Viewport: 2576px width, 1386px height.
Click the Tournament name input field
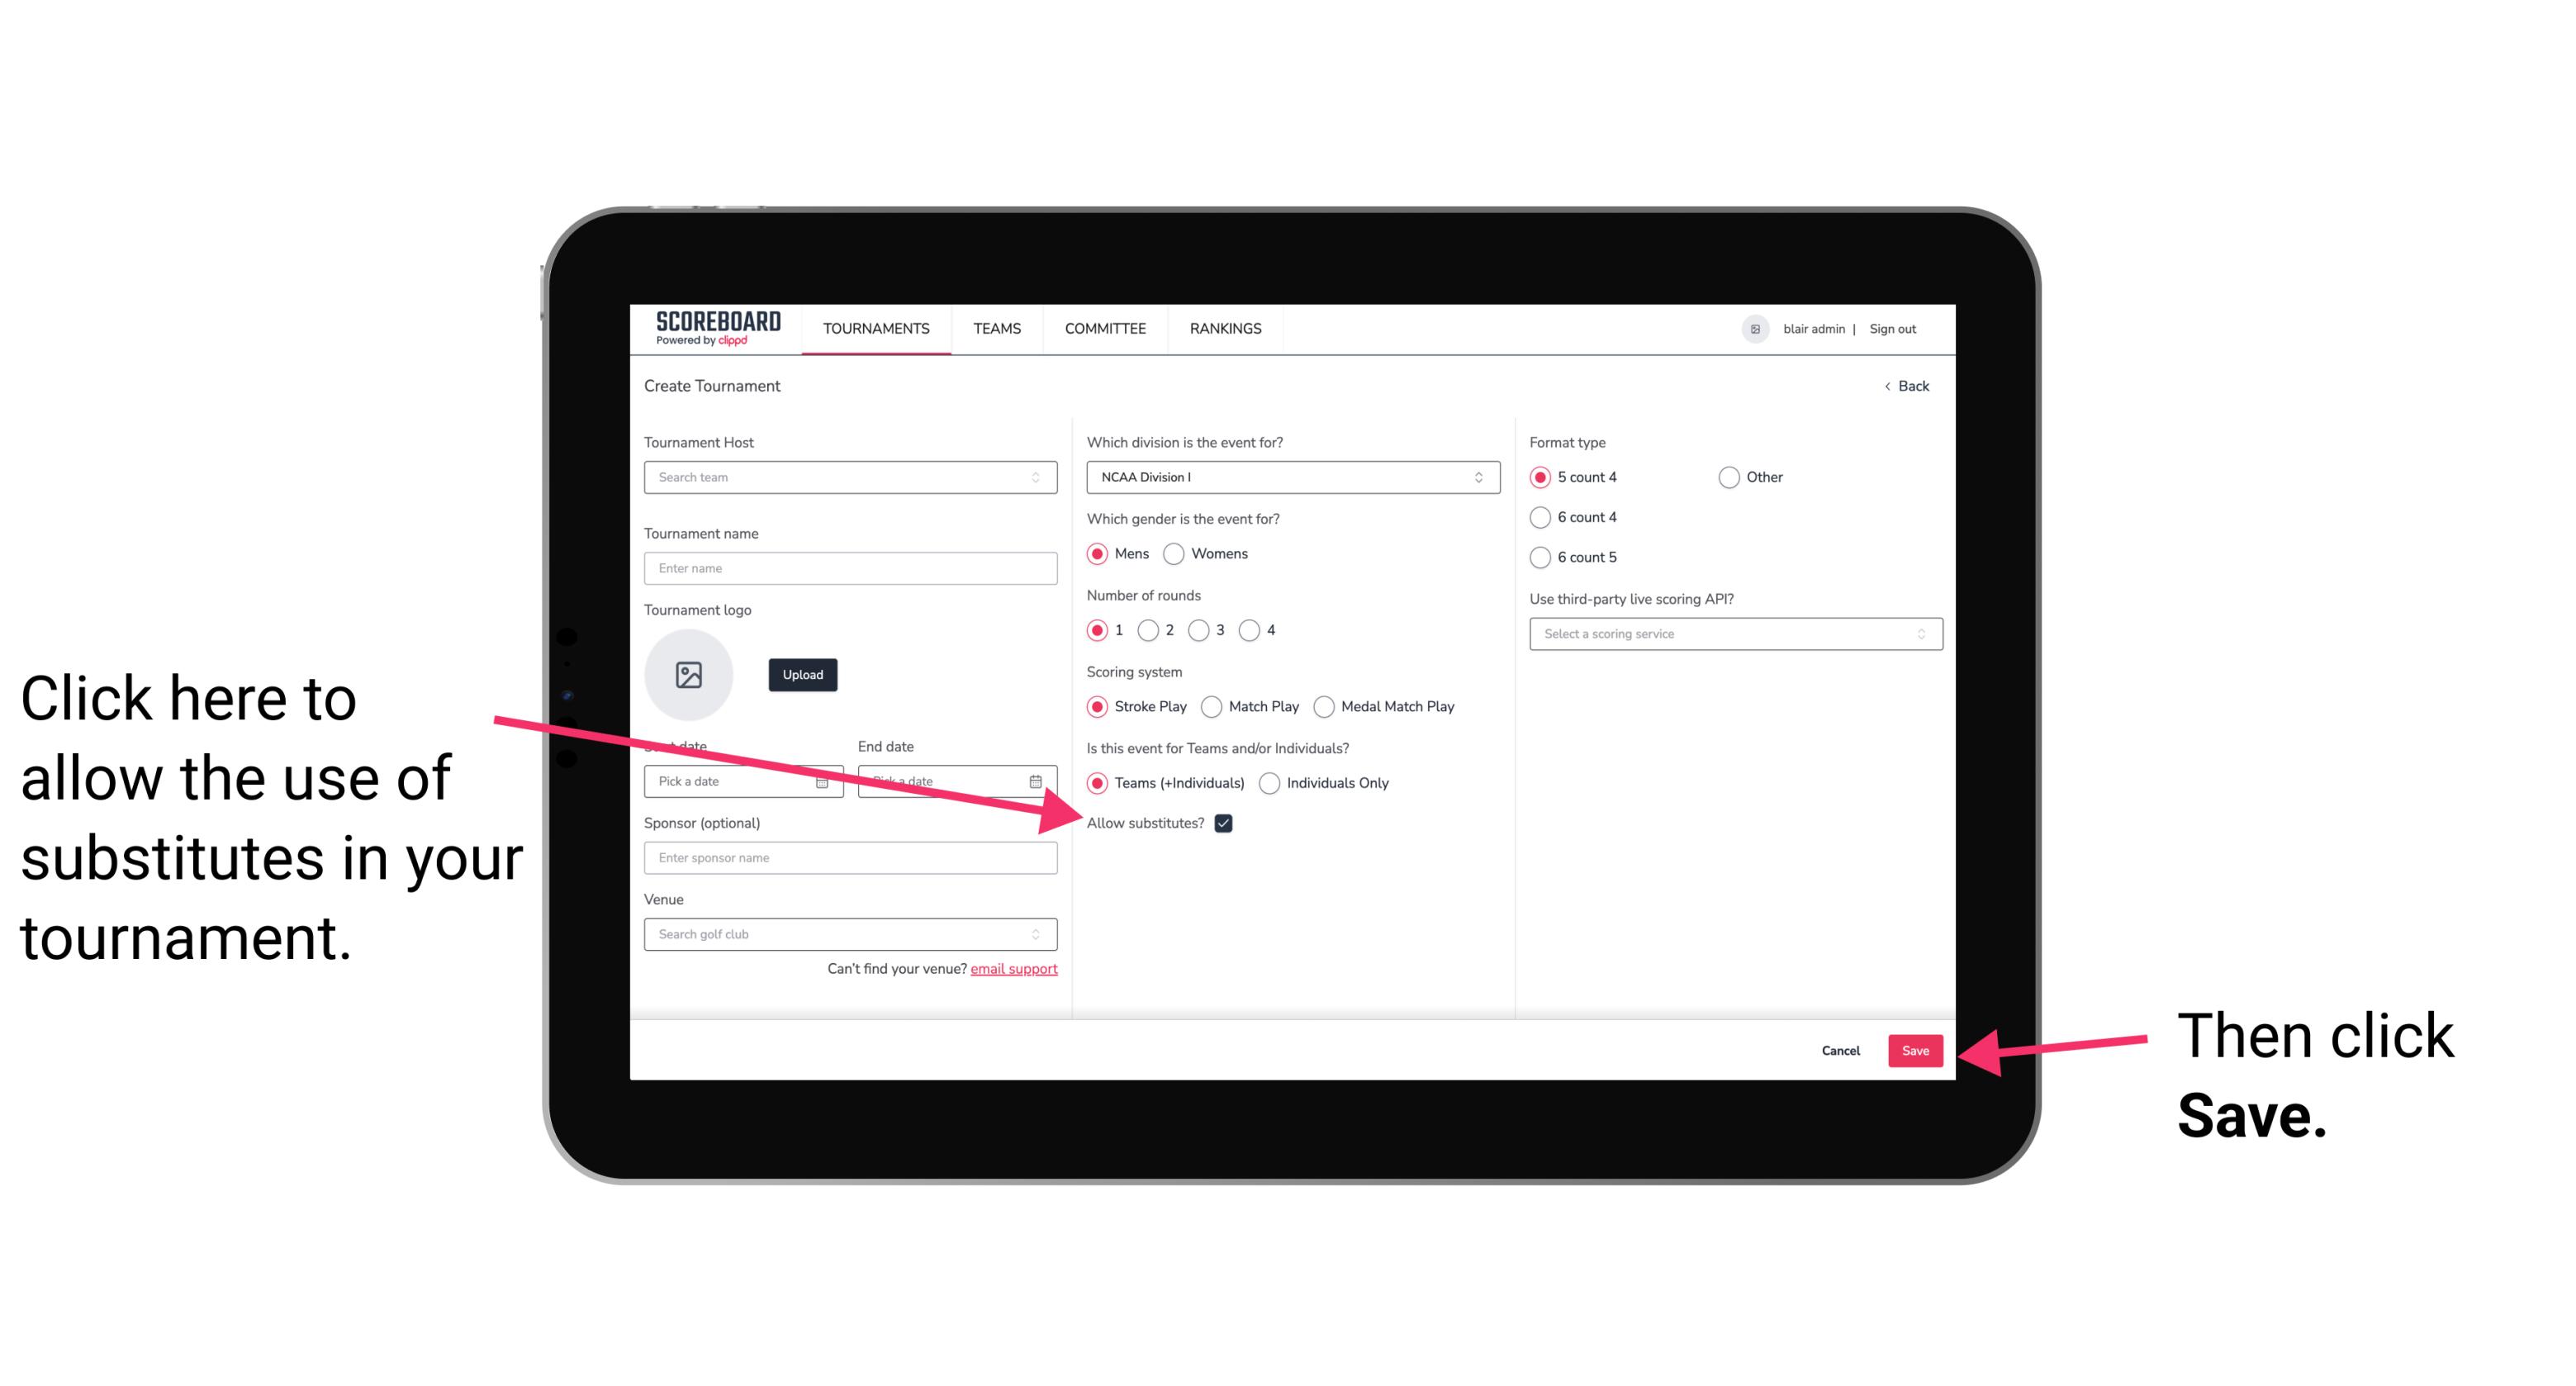click(x=850, y=568)
